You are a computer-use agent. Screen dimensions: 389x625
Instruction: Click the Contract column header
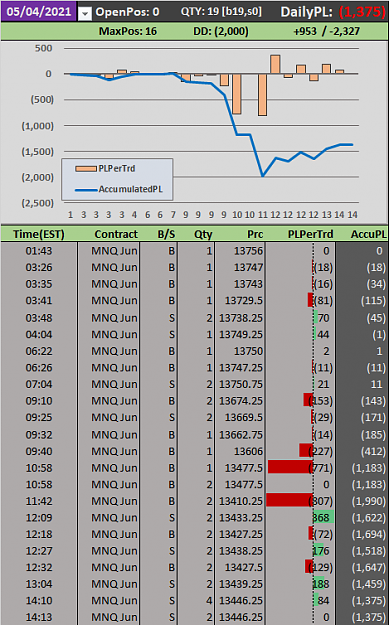tap(116, 234)
